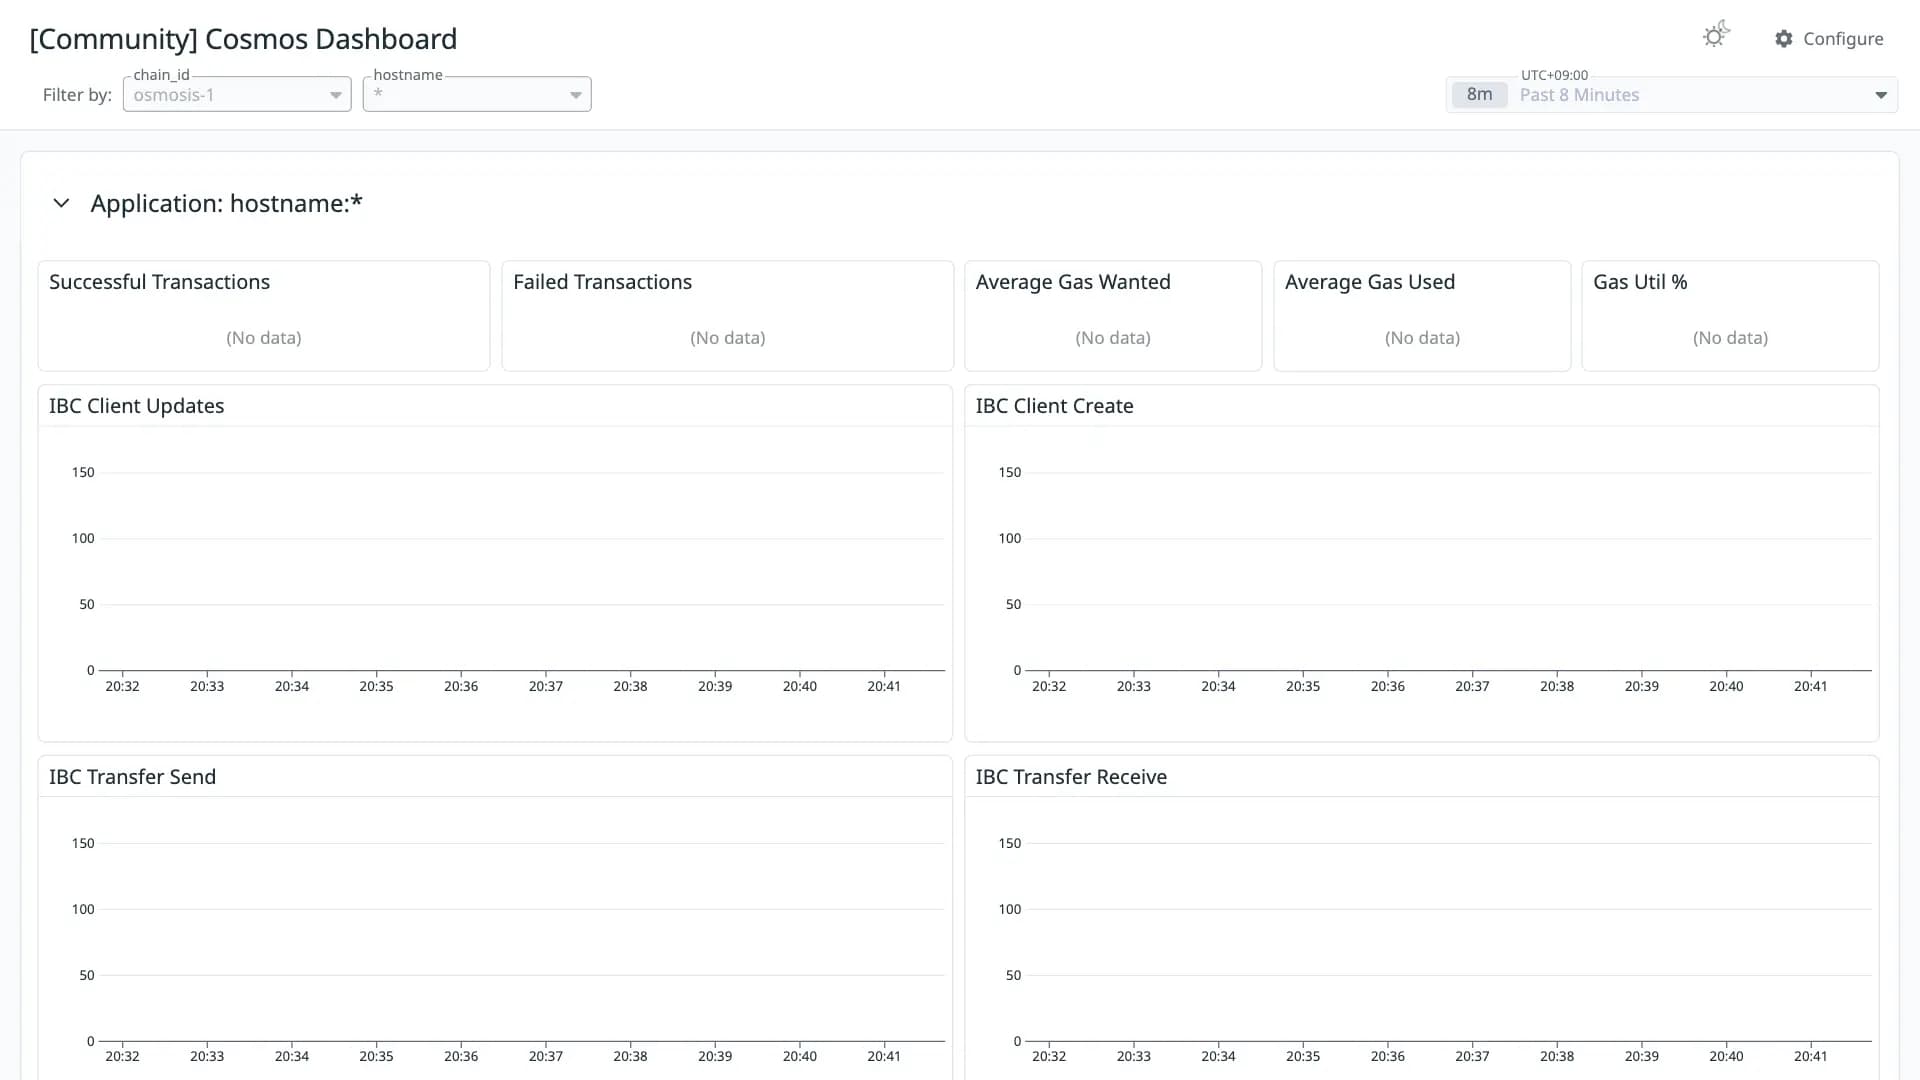Click the Configure gear icon
This screenshot has height=1080, width=1920.
coord(1784,39)
